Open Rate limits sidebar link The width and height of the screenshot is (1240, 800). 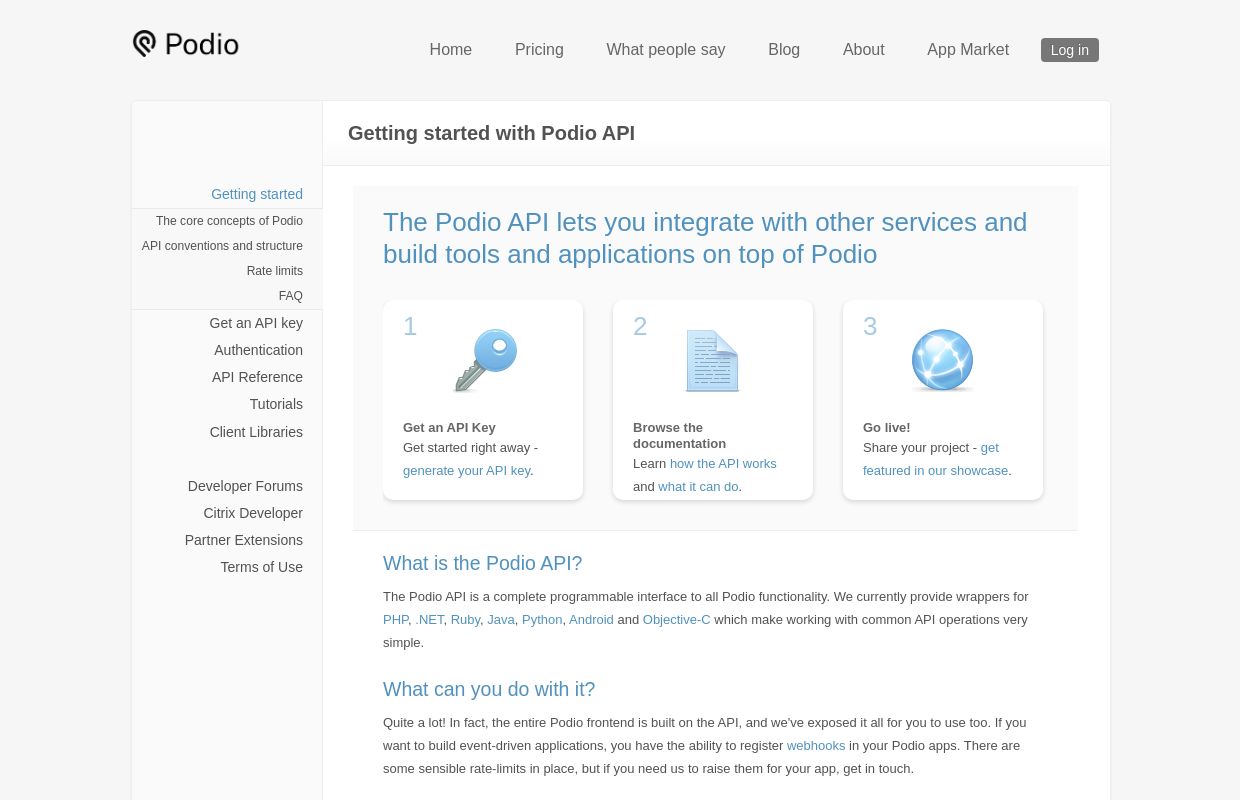click(x=275, y=271)
